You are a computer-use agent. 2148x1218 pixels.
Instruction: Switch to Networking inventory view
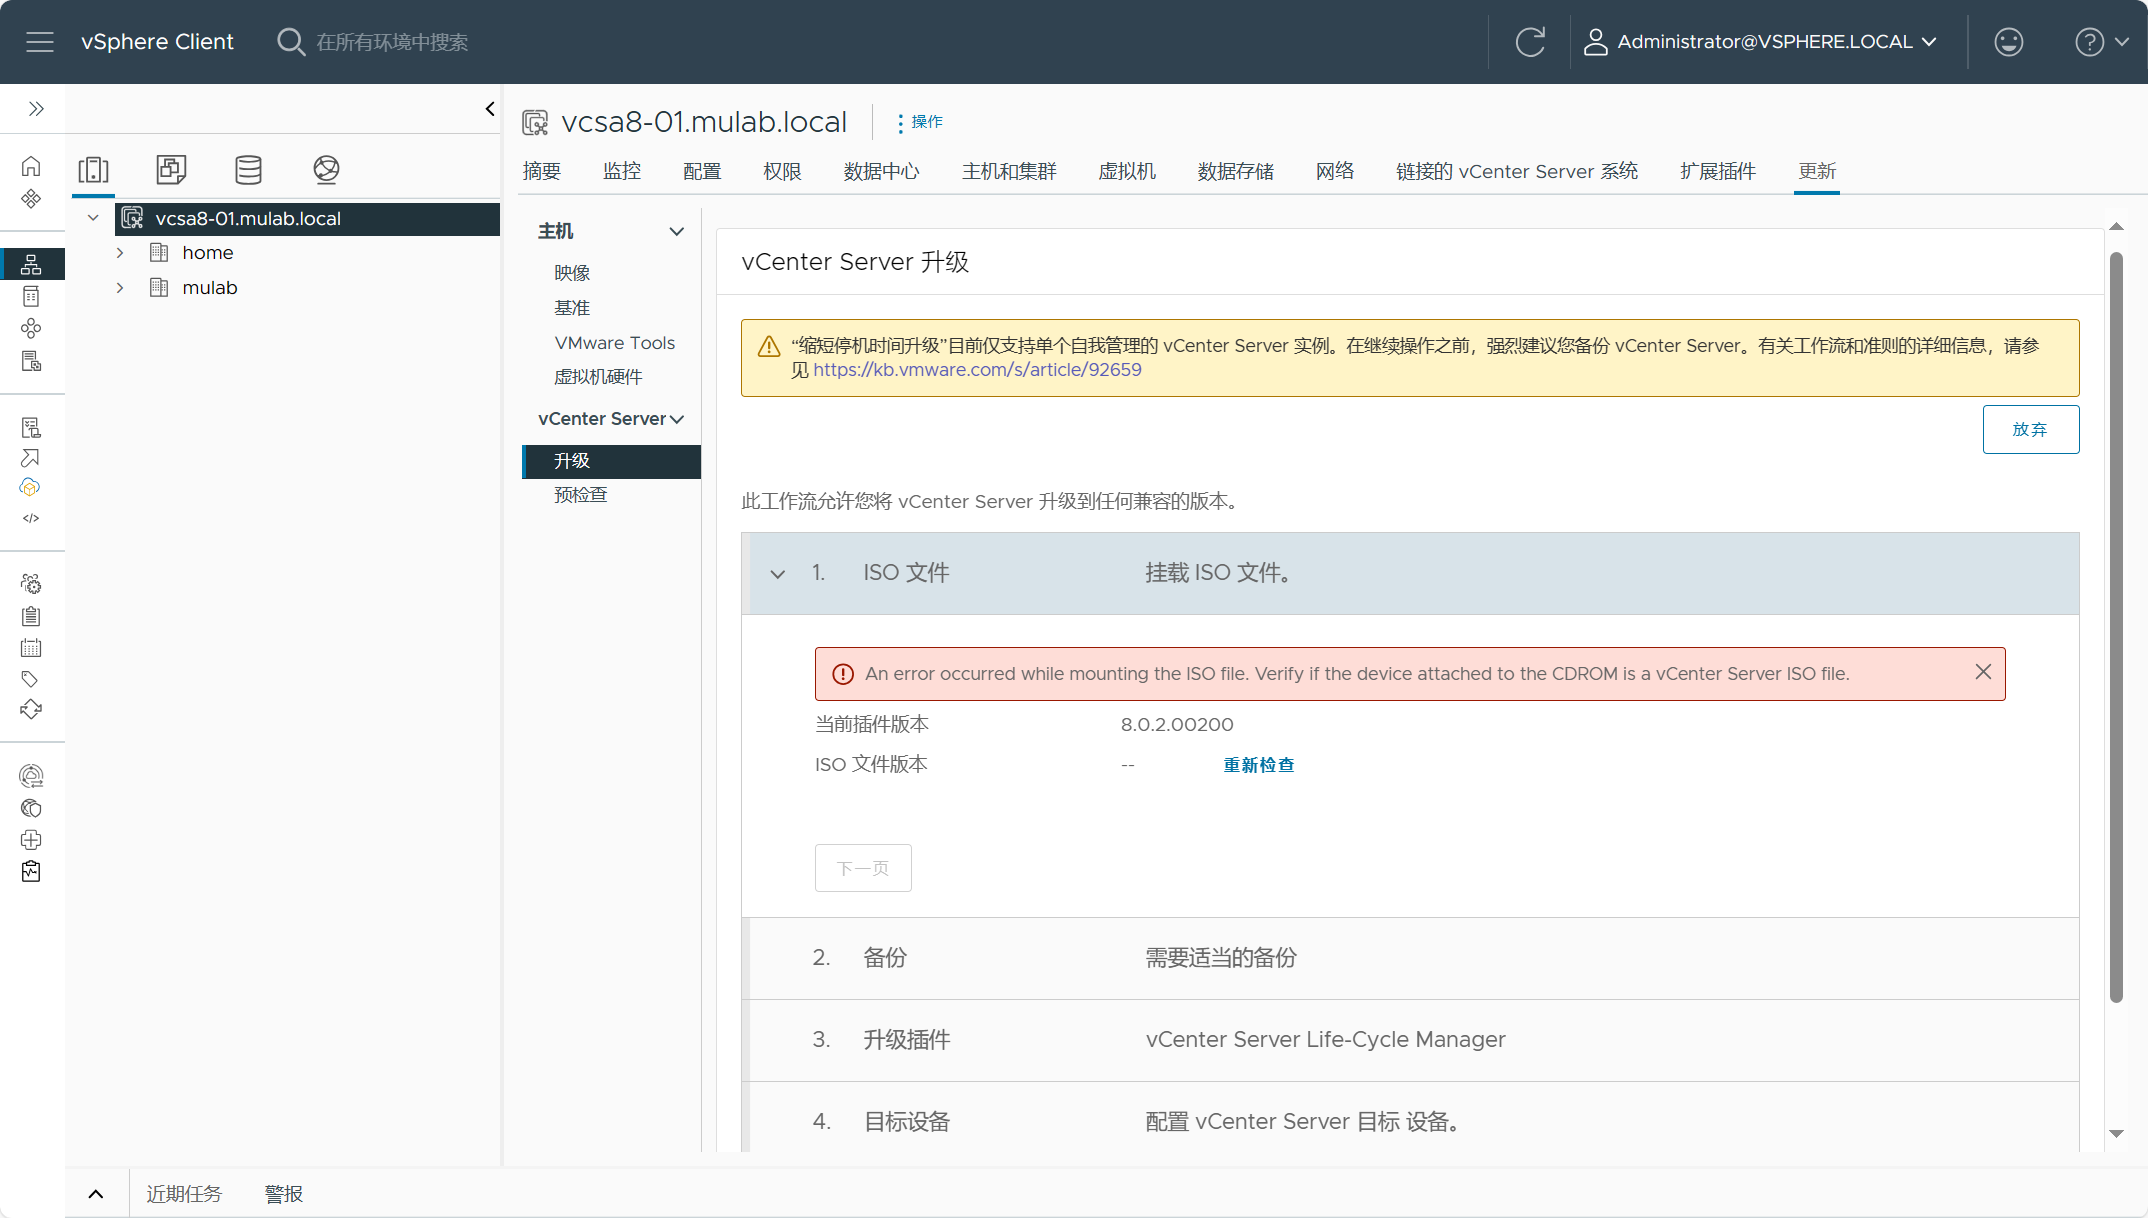click(326, 170)
